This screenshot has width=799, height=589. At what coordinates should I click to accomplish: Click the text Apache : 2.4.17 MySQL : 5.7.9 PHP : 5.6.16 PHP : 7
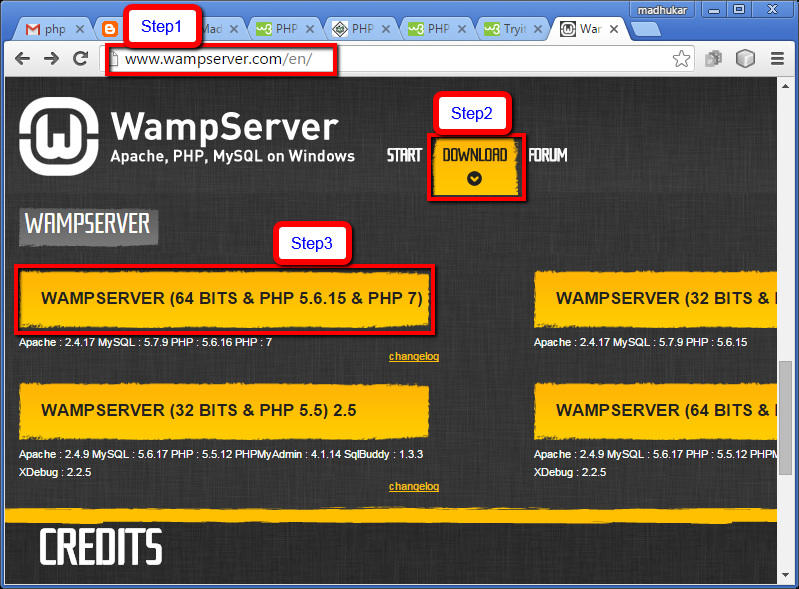pos(145,342)
